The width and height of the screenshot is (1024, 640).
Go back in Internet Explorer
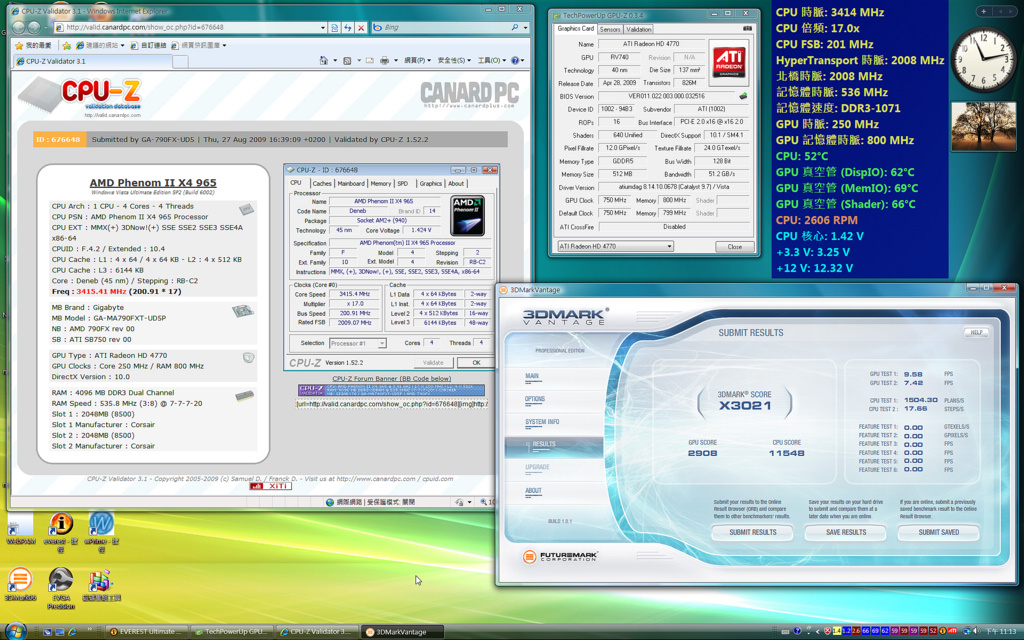(x=19, y=27)
